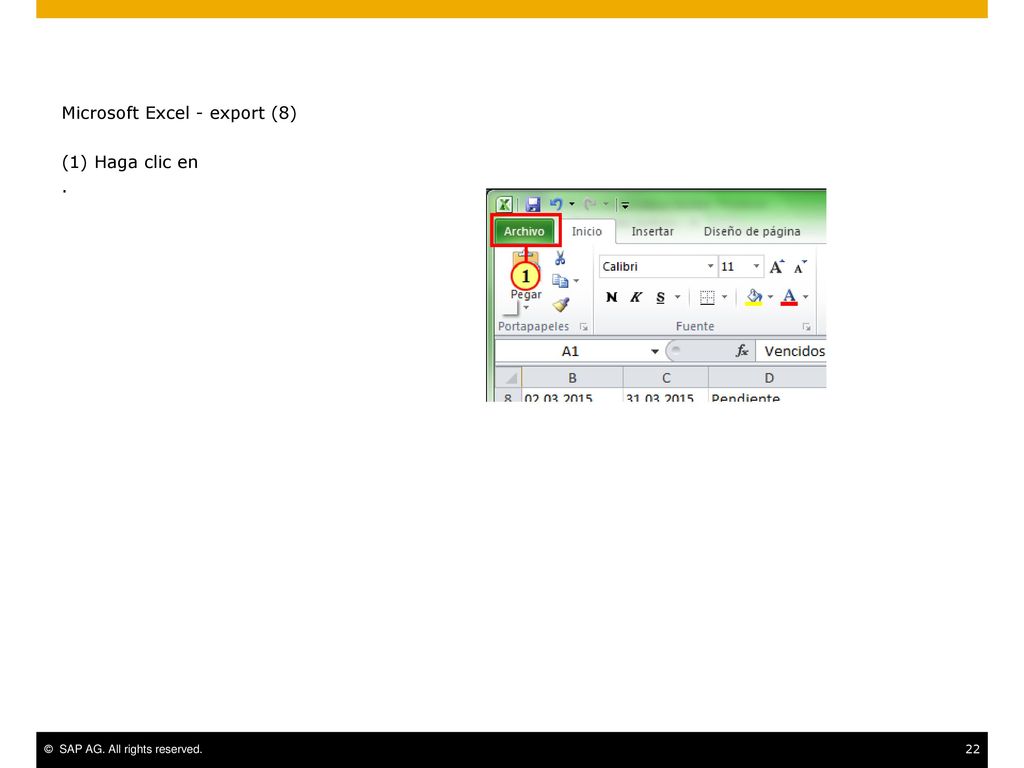Click the Select All corner triangle
Screen dimensions: 1024x768
pyautogui.click(x=509, y=377)
